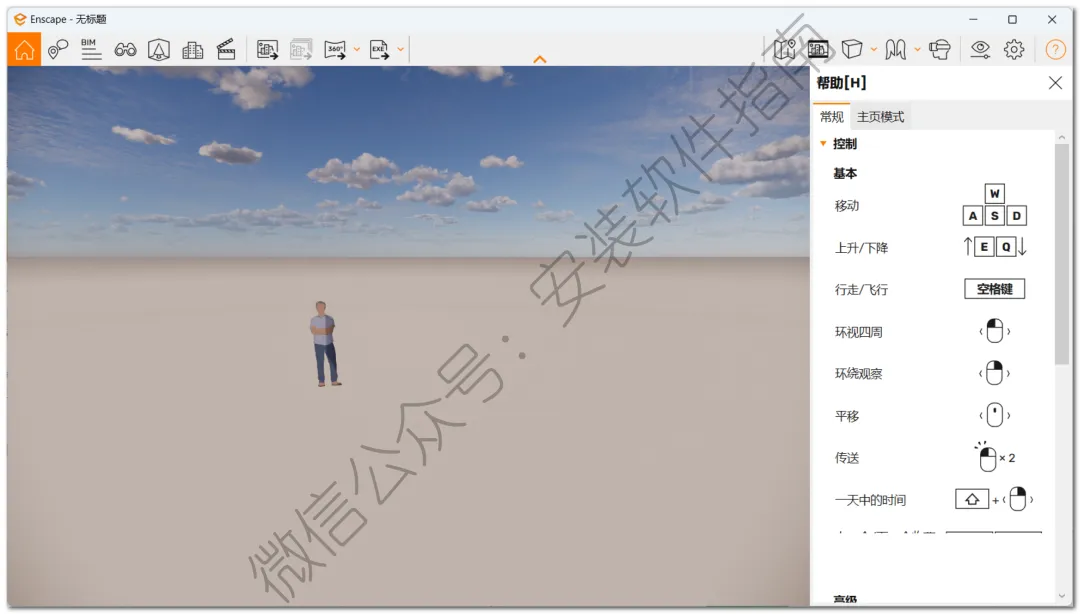Maximize the Enscape window
Screen dimensions: 1080x614
click(1012, 19)
